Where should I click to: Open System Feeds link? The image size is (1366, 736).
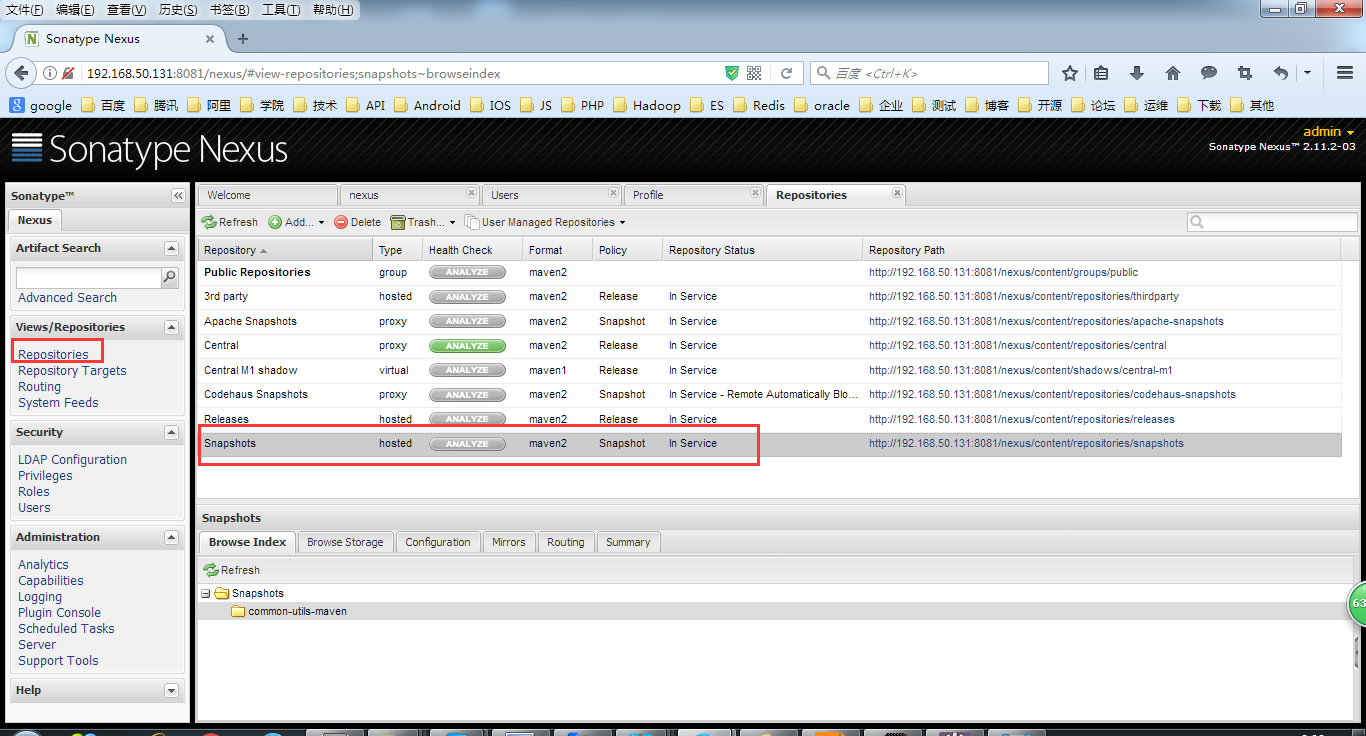pos(58,403)
